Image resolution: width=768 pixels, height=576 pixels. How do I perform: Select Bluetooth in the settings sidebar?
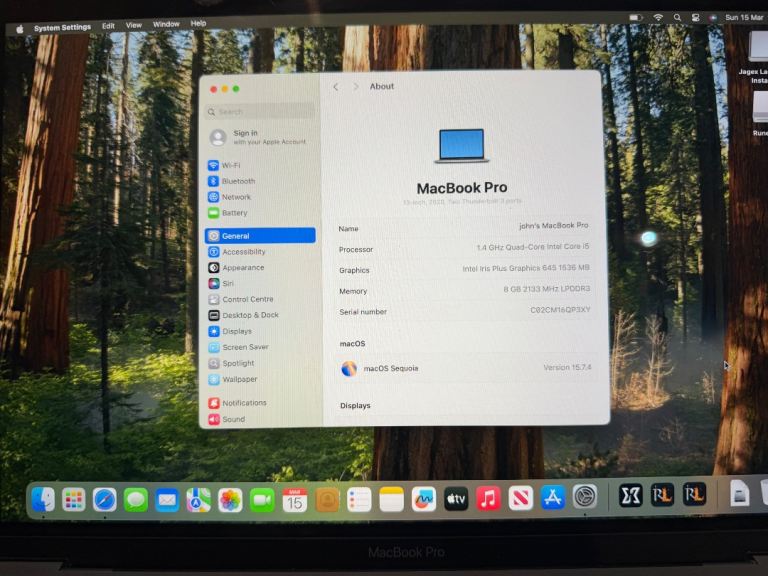coord(237,181)
